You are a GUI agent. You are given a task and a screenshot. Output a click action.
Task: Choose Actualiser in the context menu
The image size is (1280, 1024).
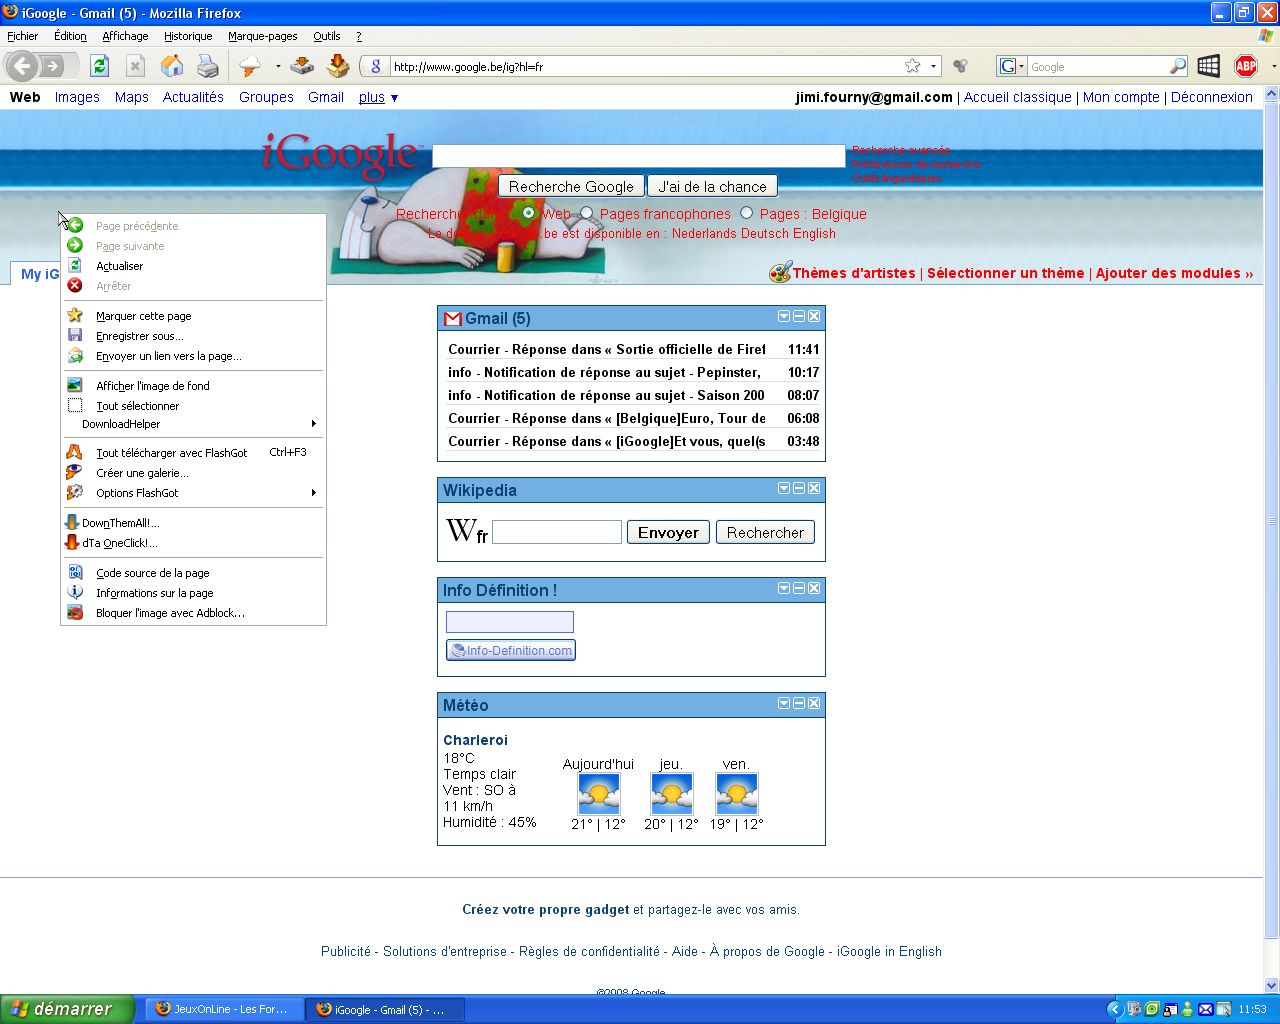click(194, 266)
